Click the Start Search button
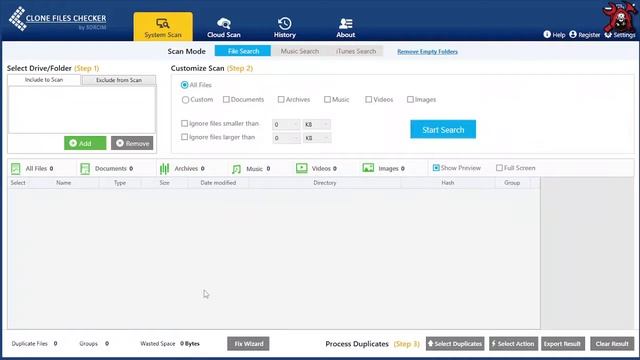This screenshot has width=640, height=360. tap(443, 129)
